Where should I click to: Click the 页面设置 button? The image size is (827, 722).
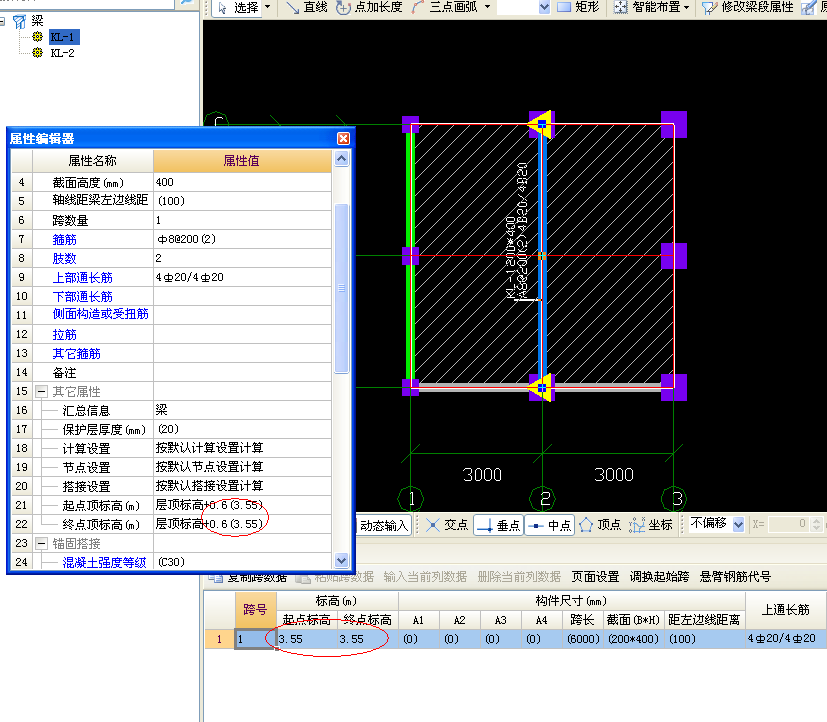pos(595,577)
